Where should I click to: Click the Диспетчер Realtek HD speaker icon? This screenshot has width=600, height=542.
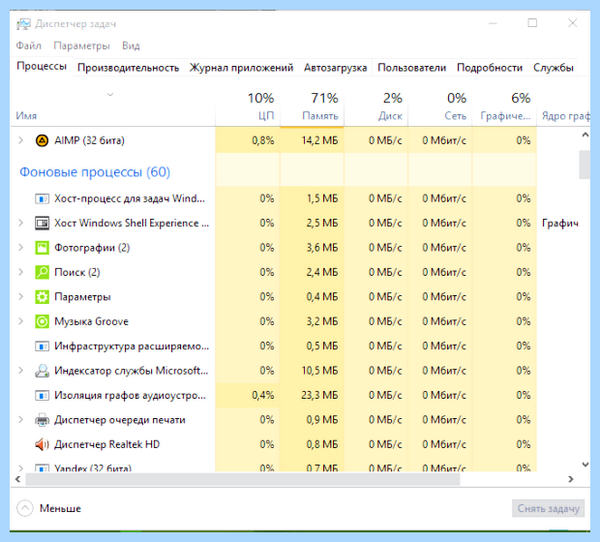point(42,444)
